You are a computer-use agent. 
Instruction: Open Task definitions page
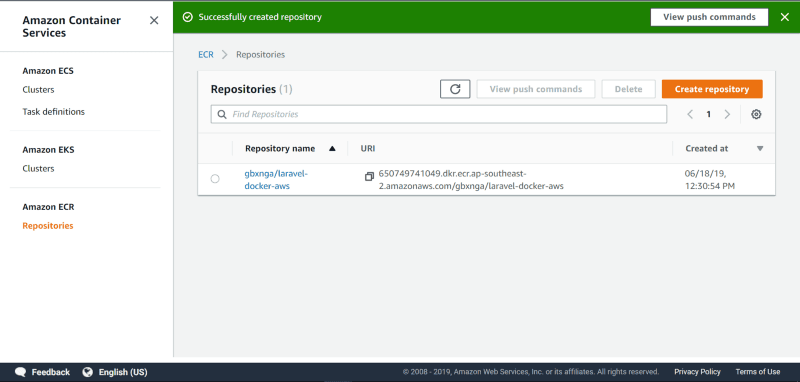coord(54,112)
